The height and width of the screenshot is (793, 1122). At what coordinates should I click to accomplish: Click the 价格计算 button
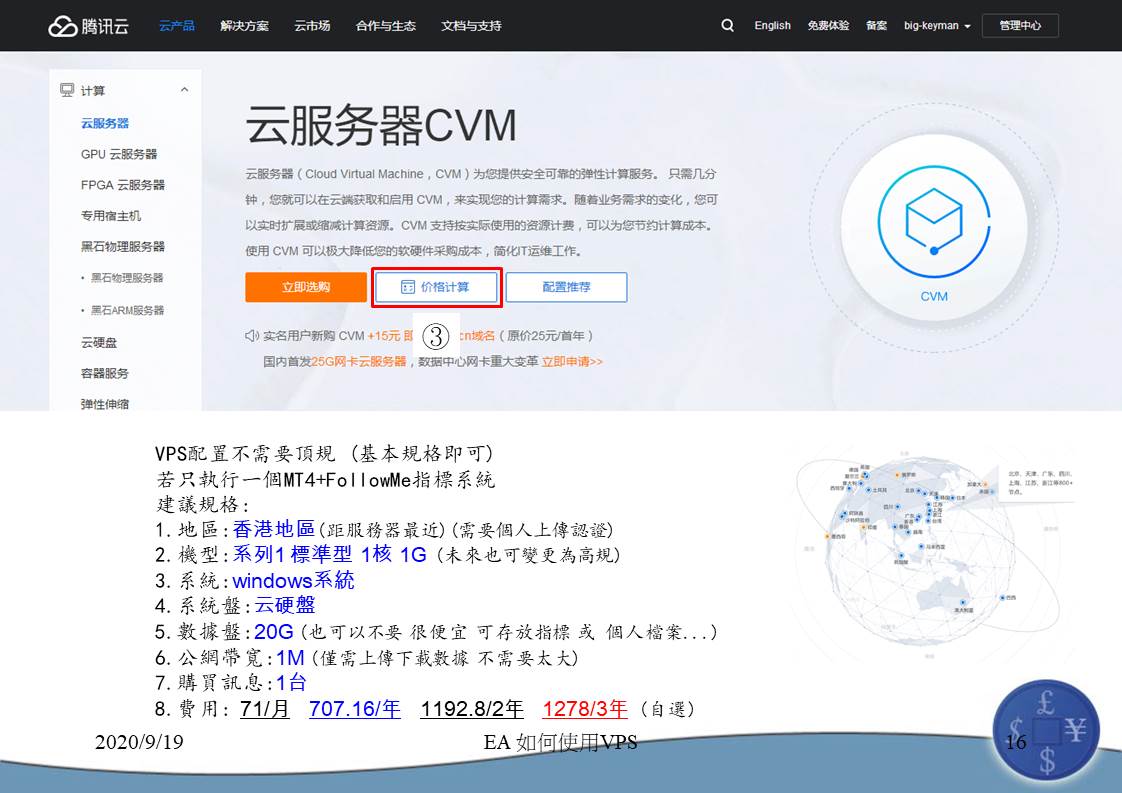pos(436,287)
